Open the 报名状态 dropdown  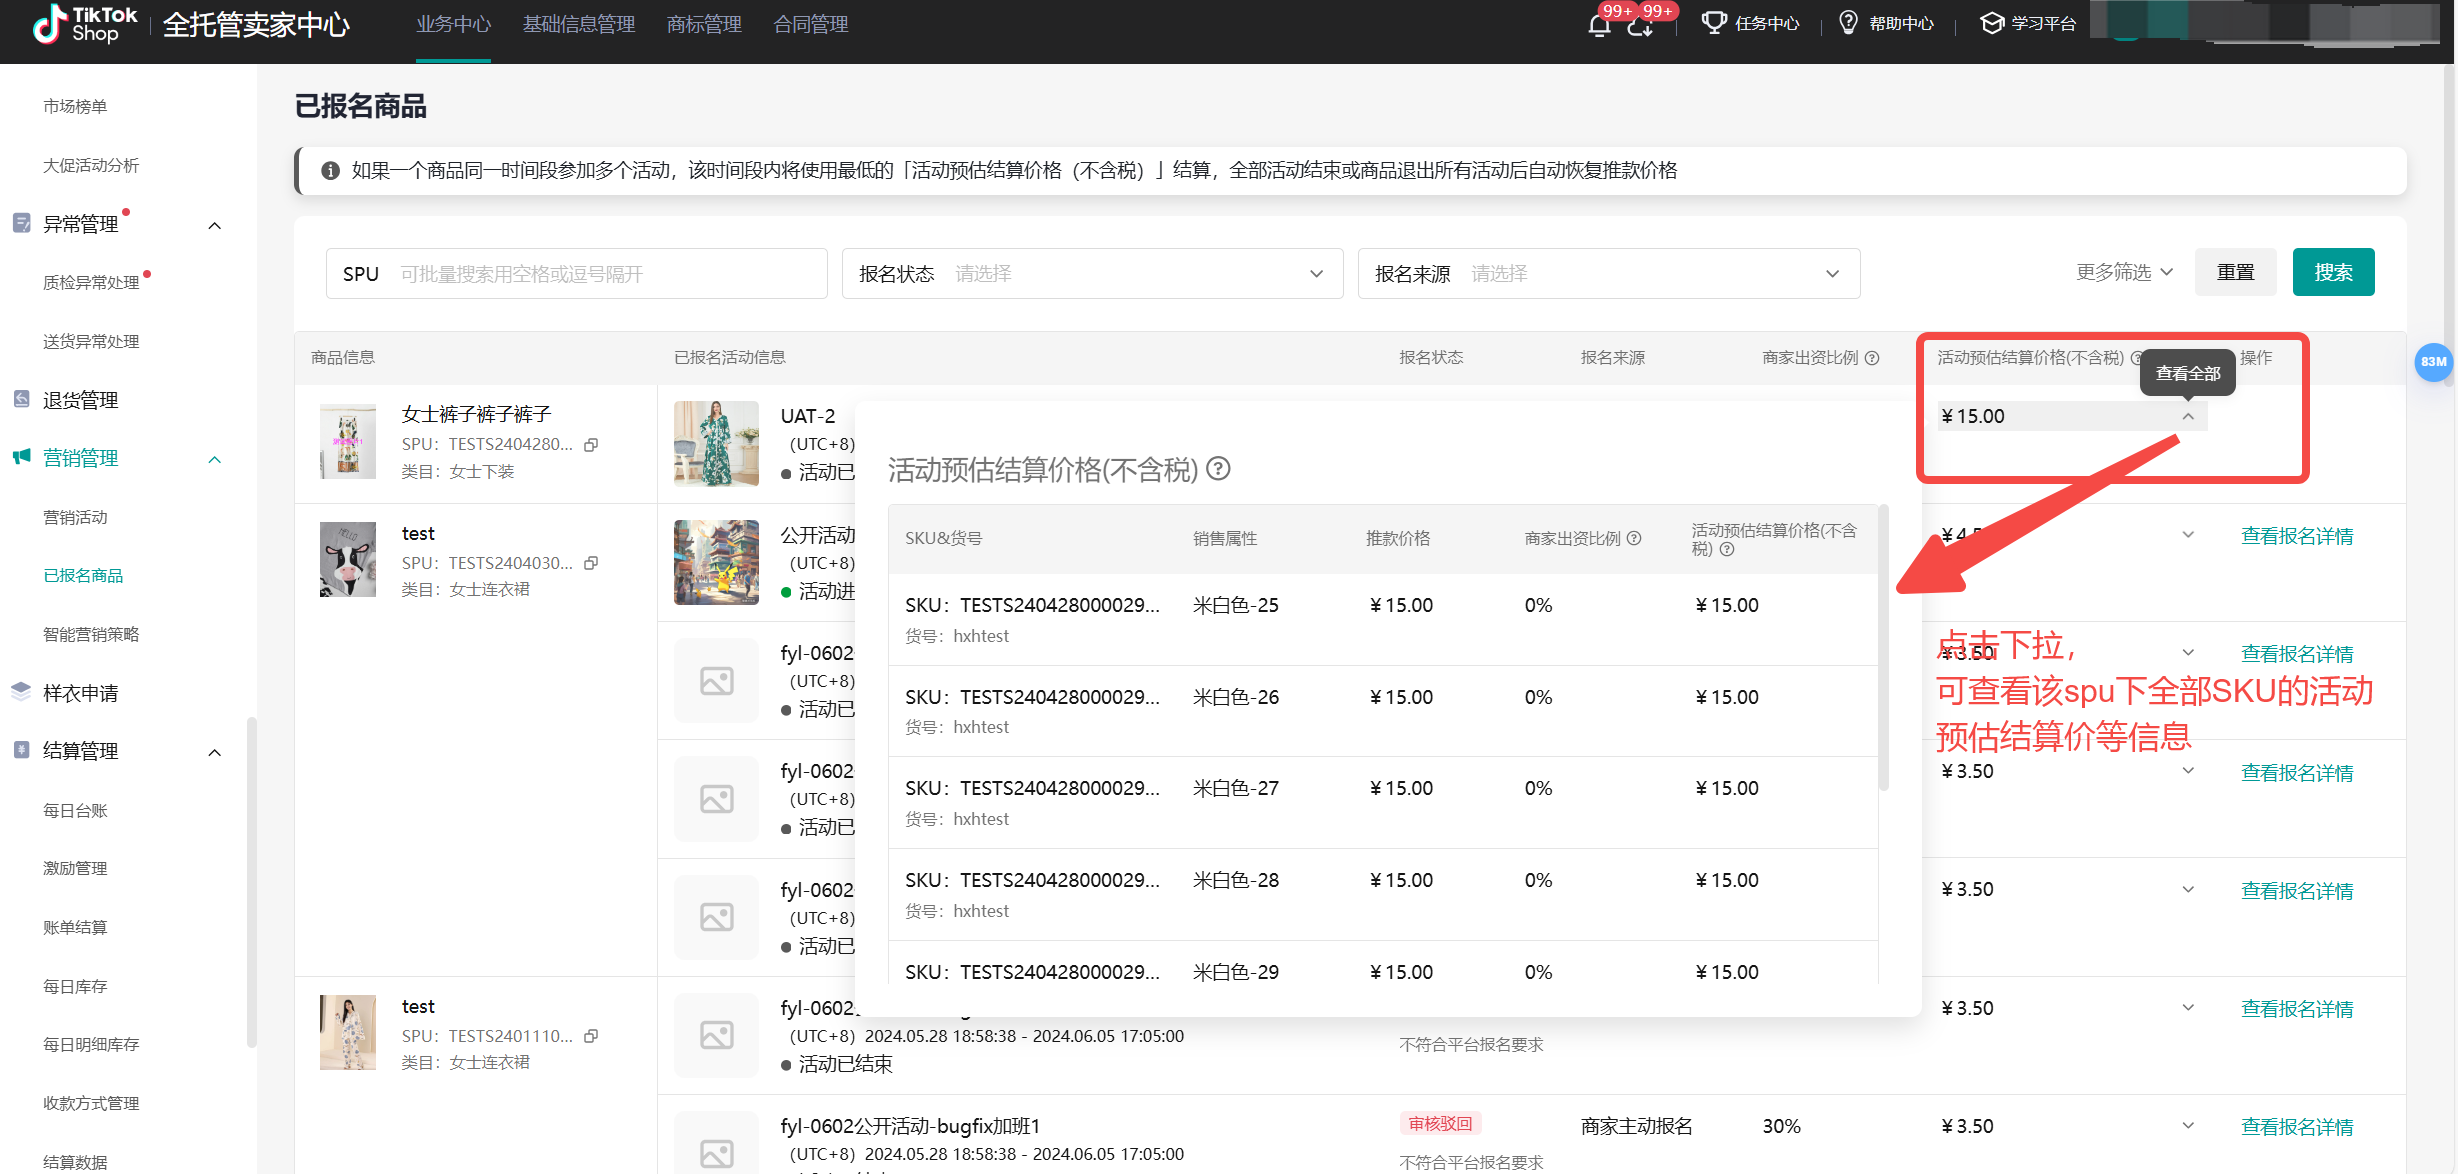(1092, 273)
